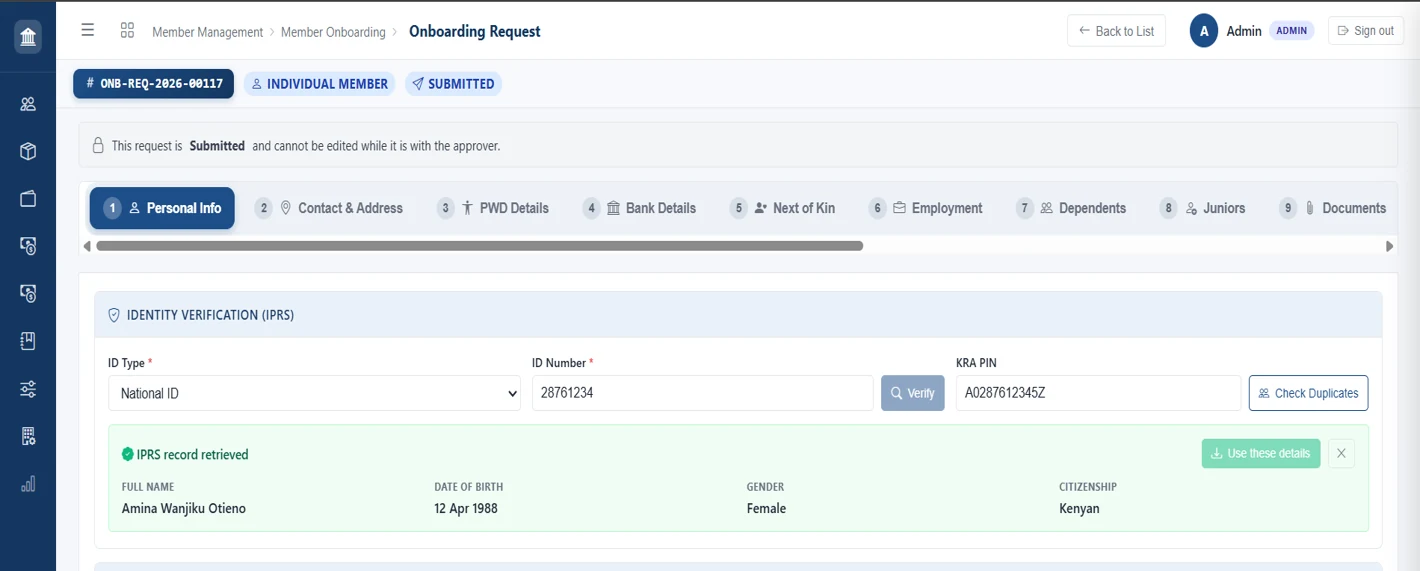Click the horizontal tab scrollbar thumb
1420x571 pixels.
(479, 246)
